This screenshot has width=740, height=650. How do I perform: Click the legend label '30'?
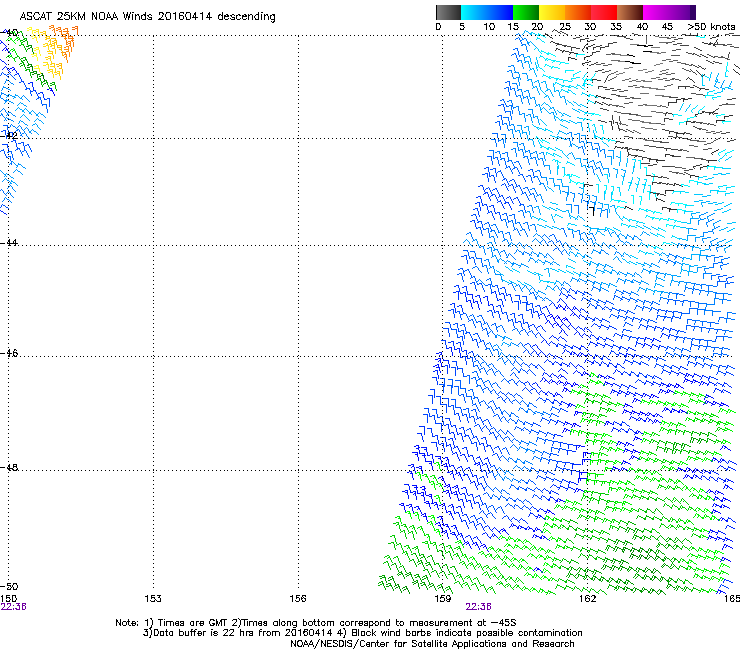pos(590,27)
